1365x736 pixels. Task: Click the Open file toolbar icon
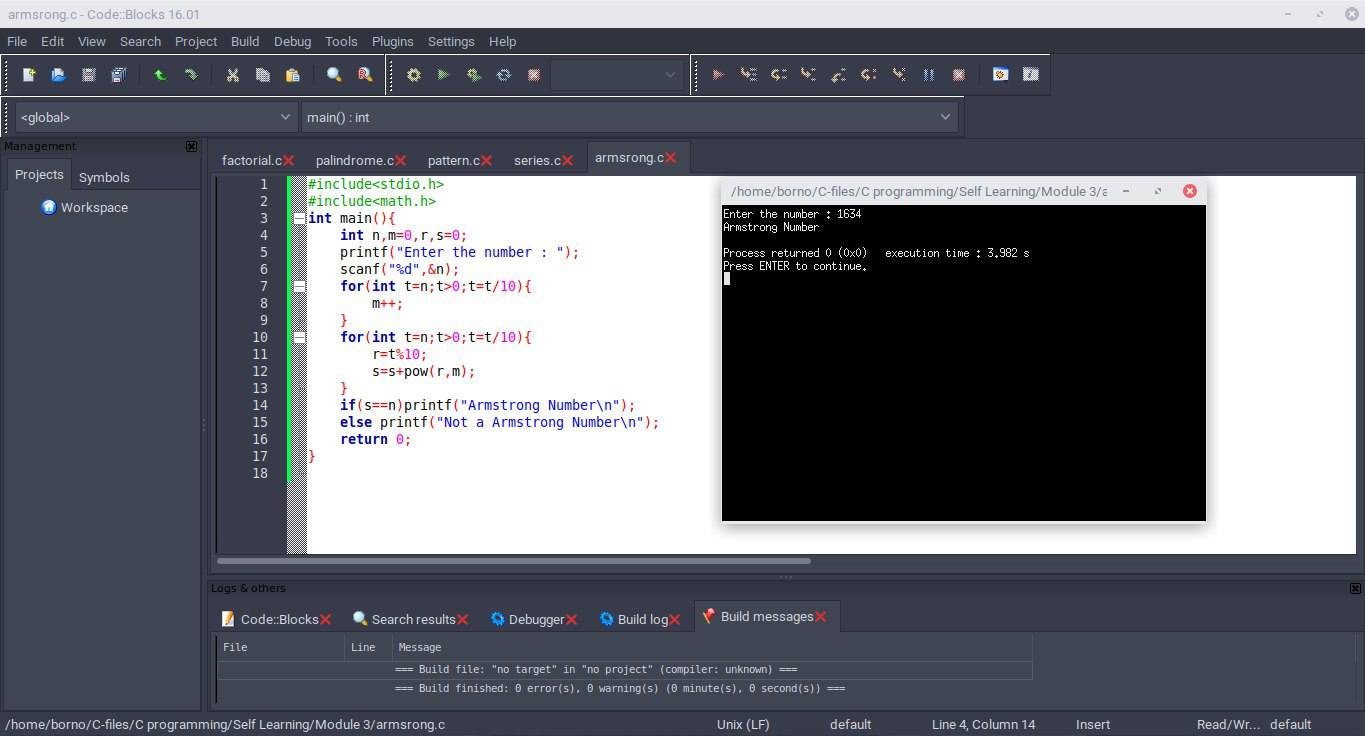58,75
